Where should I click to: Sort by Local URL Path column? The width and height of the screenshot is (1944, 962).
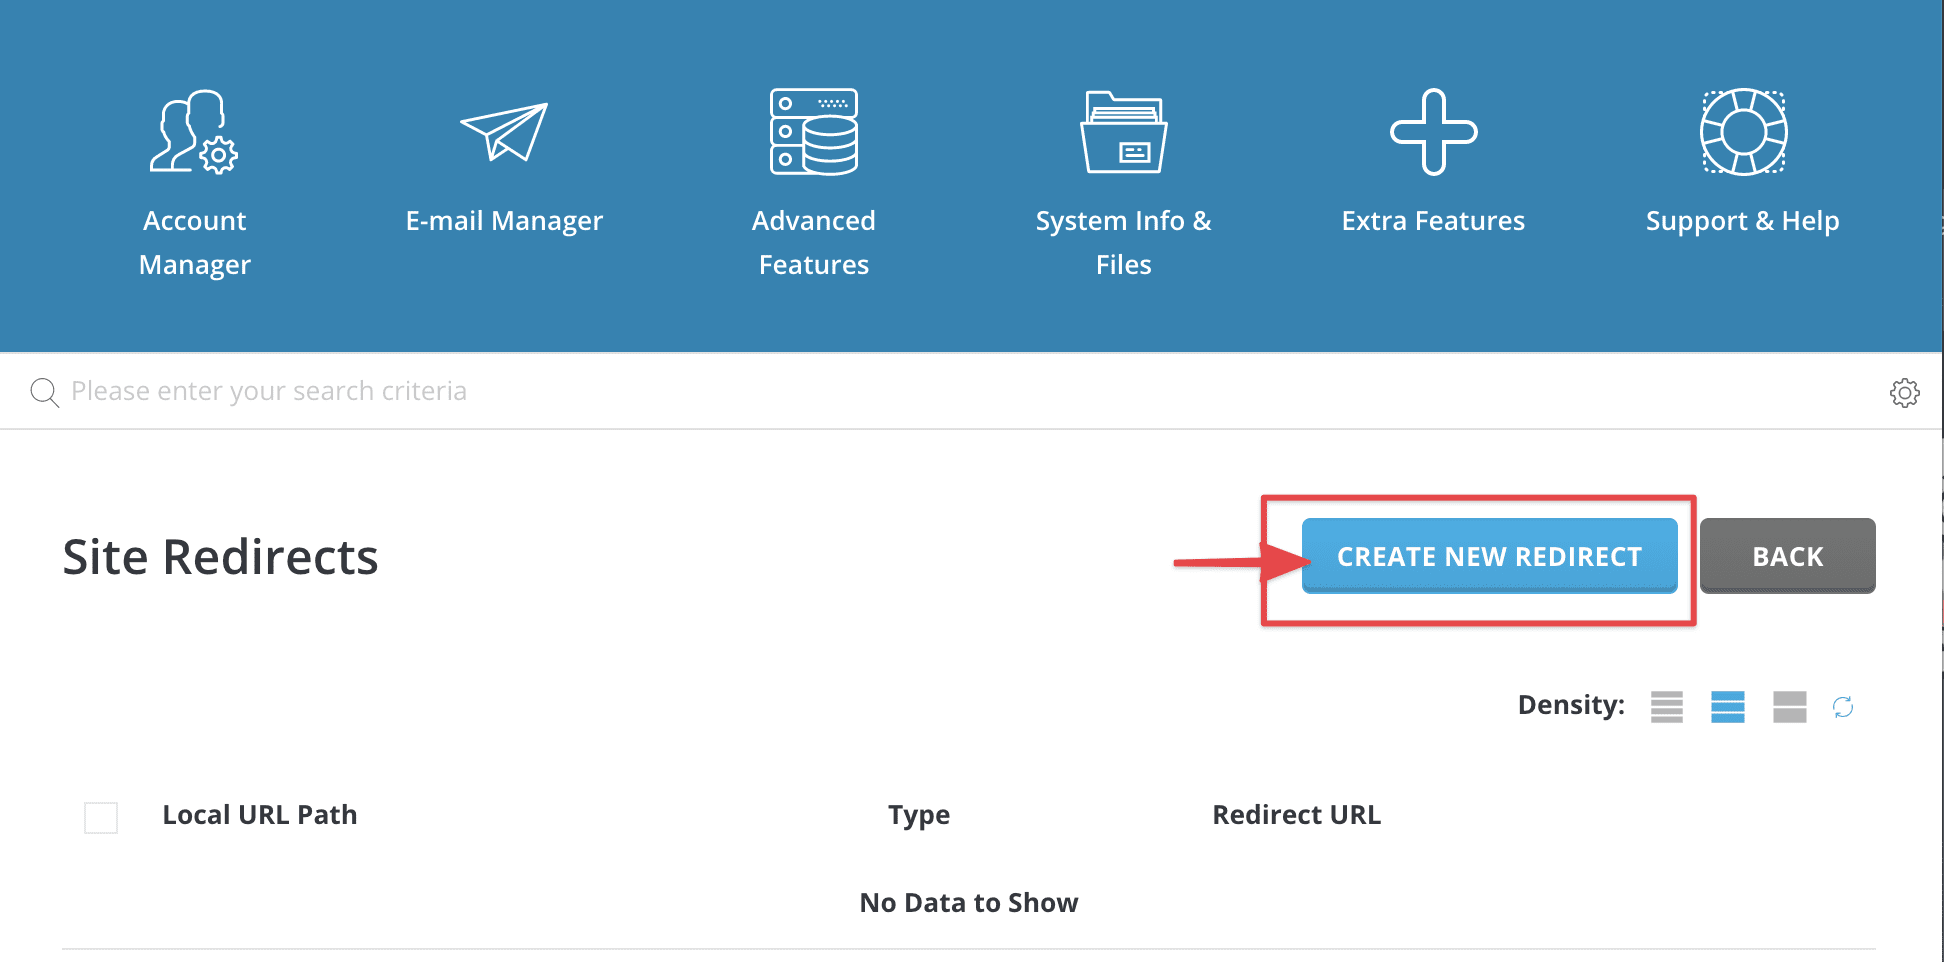[259, 814]
